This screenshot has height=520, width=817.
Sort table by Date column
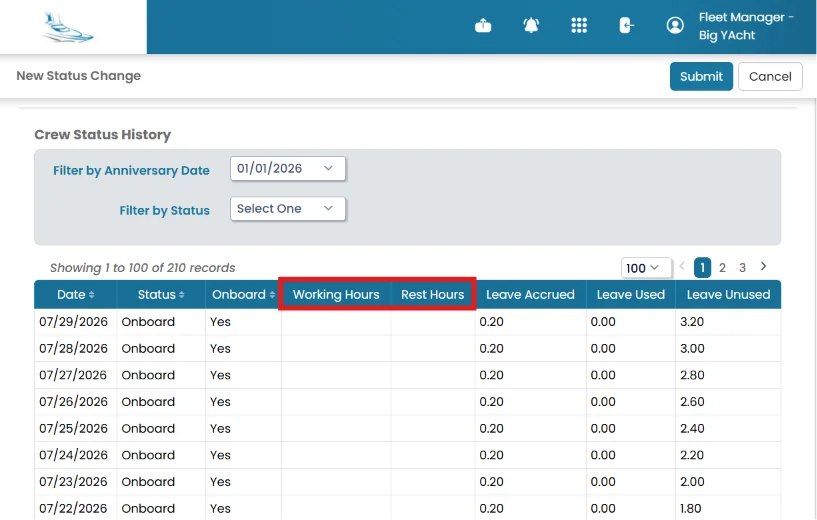(76, 294)
